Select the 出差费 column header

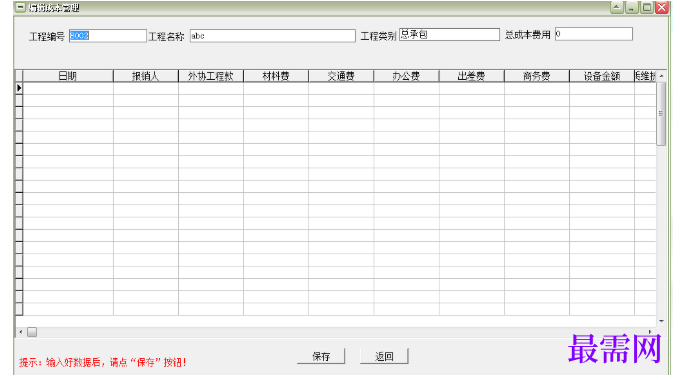coord(471,76)
